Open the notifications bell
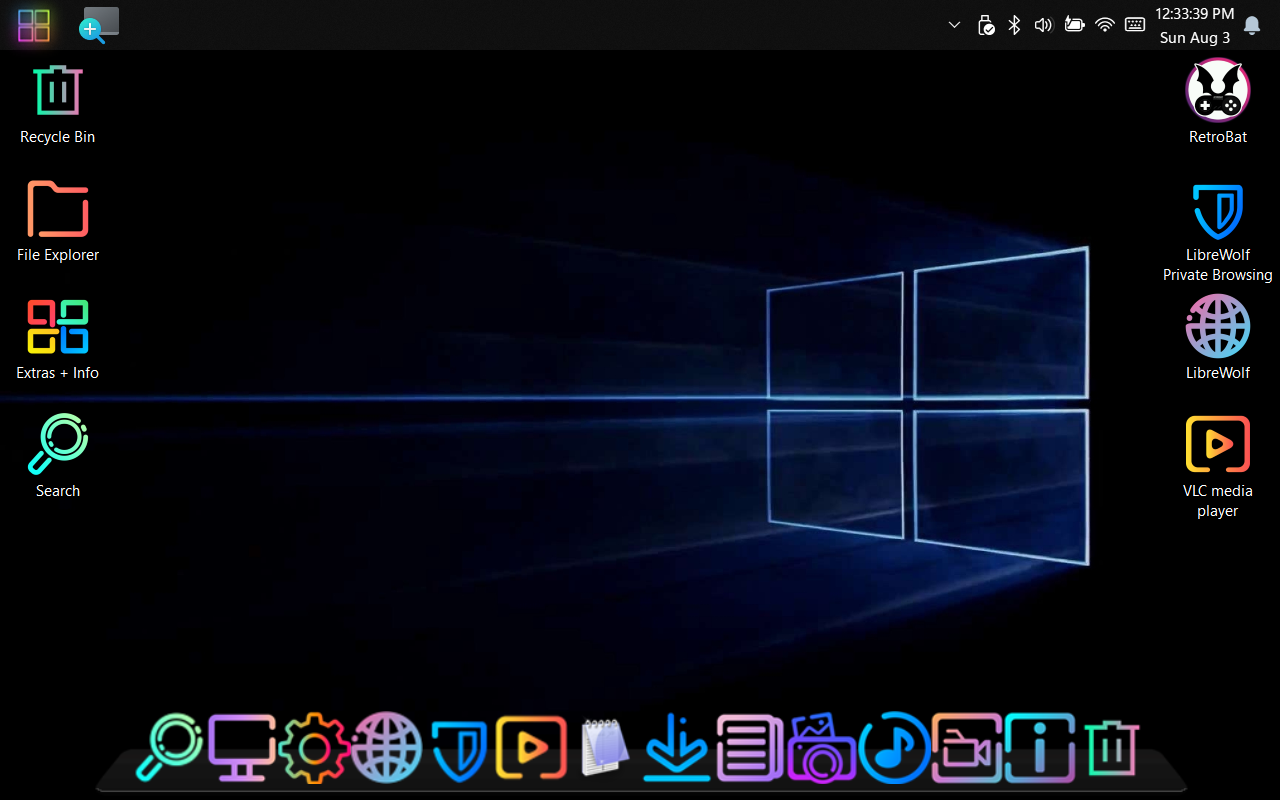Image resolution: width=1280 pixels, height=800 pixels. pos(1251,25)
